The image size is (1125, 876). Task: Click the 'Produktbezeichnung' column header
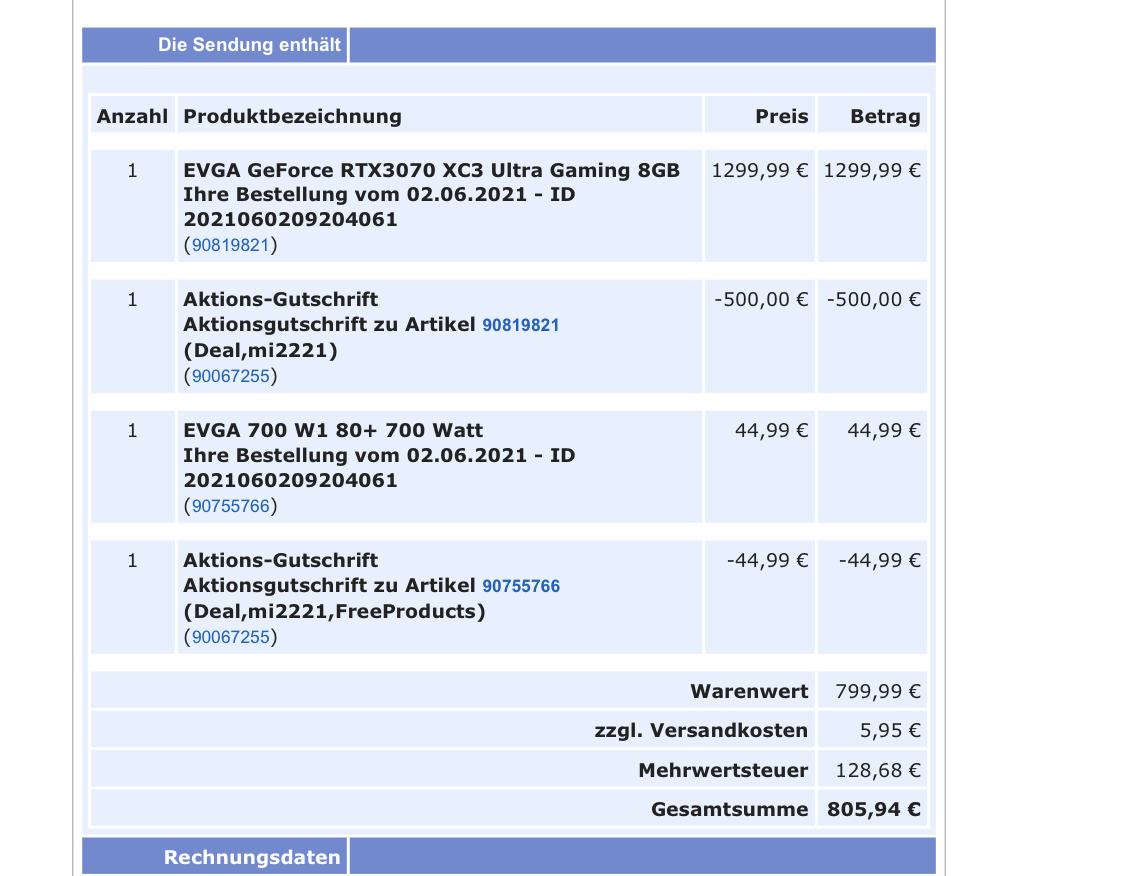point(292,116)
